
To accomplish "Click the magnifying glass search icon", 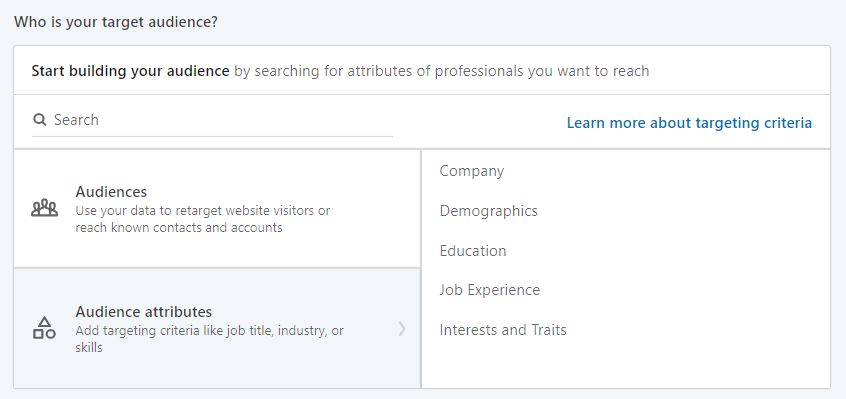I will [39, 119].
